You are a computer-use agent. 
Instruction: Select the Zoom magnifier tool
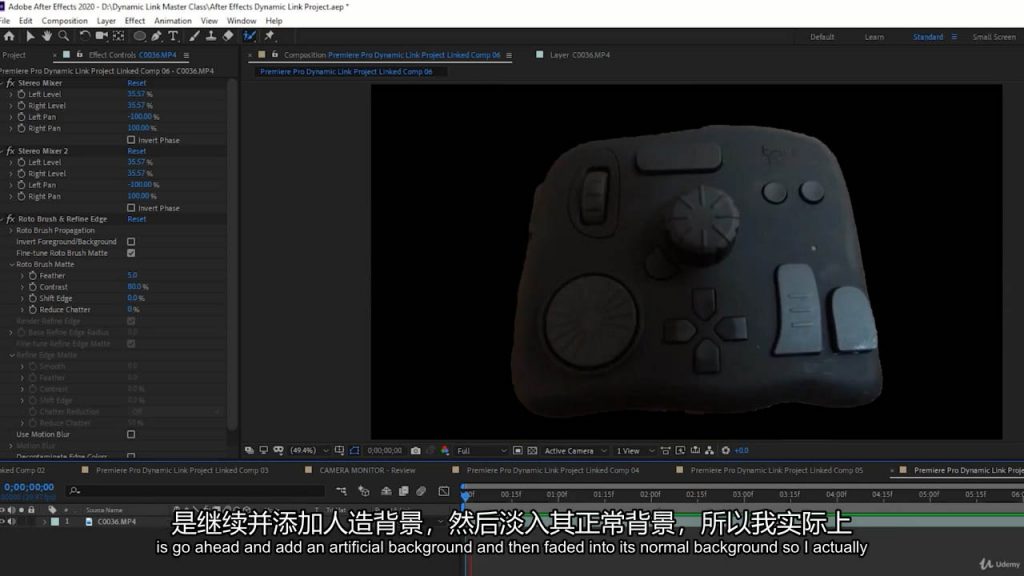pos(63,37)
